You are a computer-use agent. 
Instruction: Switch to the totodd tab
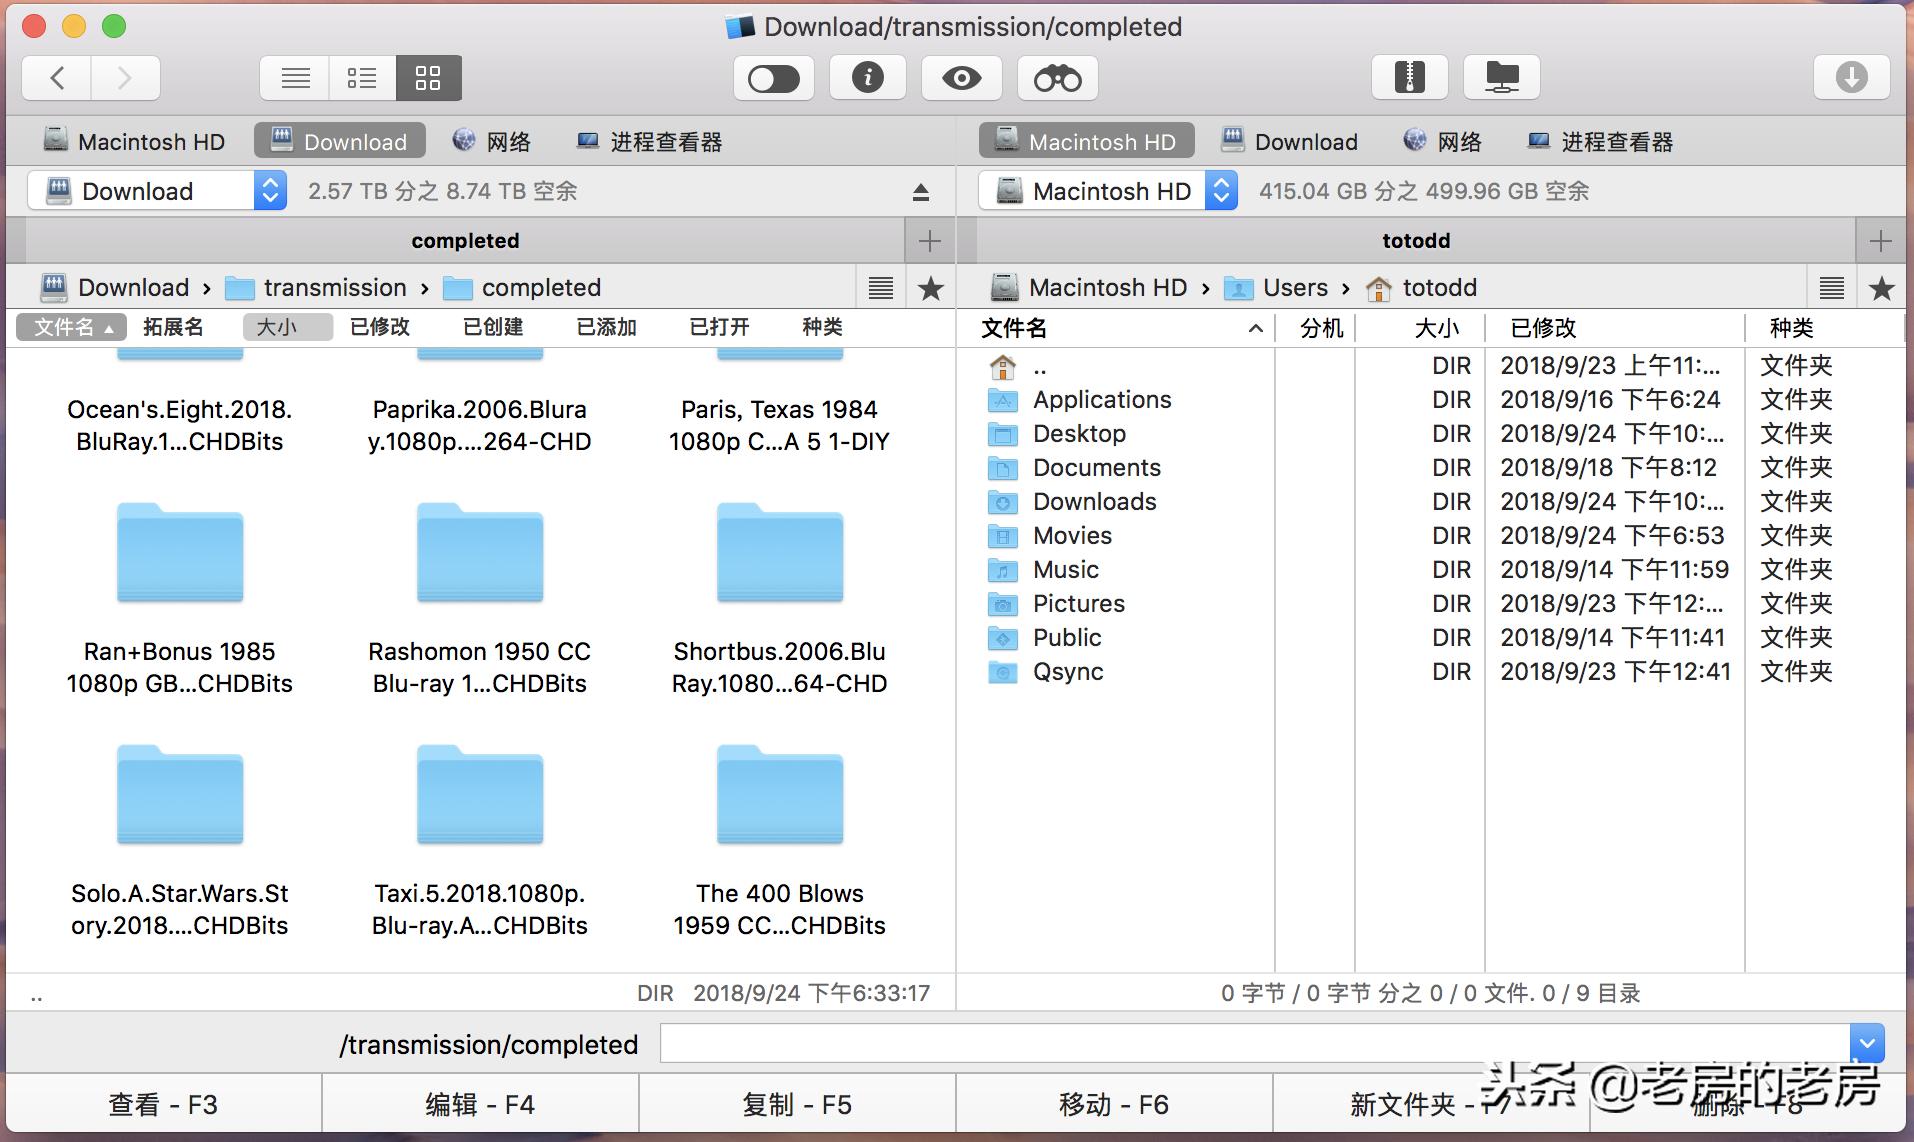(1415, 240)
